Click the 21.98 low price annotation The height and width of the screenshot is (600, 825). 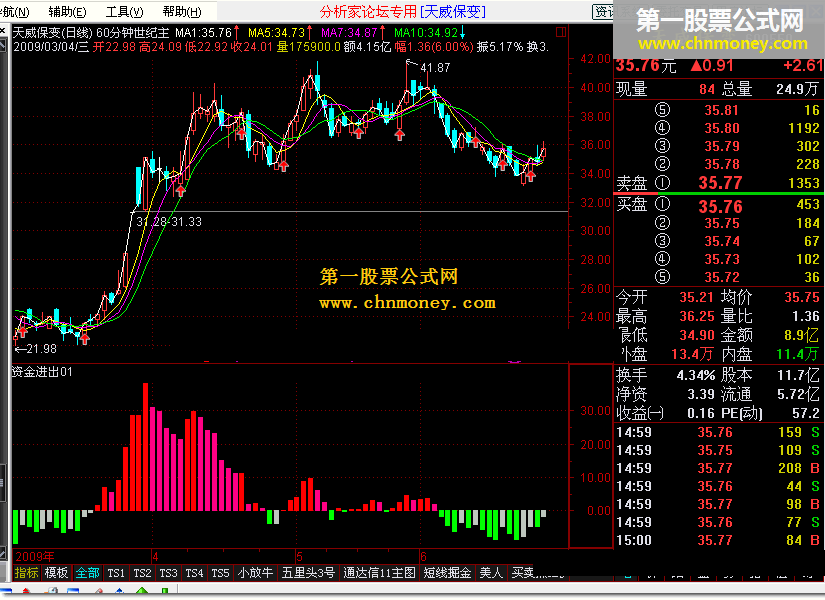tap(41, 348)
